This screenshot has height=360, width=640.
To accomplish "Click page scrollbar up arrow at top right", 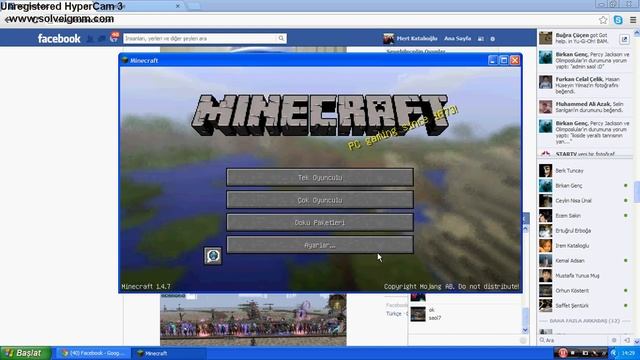I will (636, 33).
